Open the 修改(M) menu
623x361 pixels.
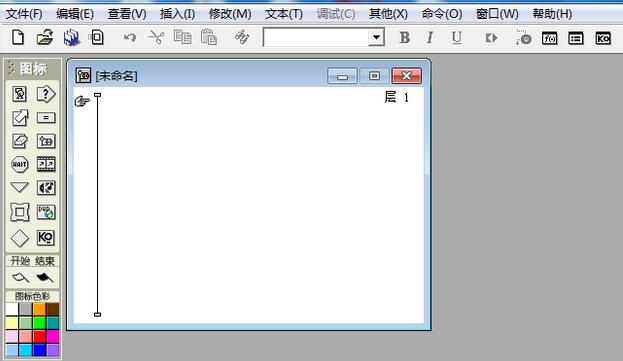[230, 14]
